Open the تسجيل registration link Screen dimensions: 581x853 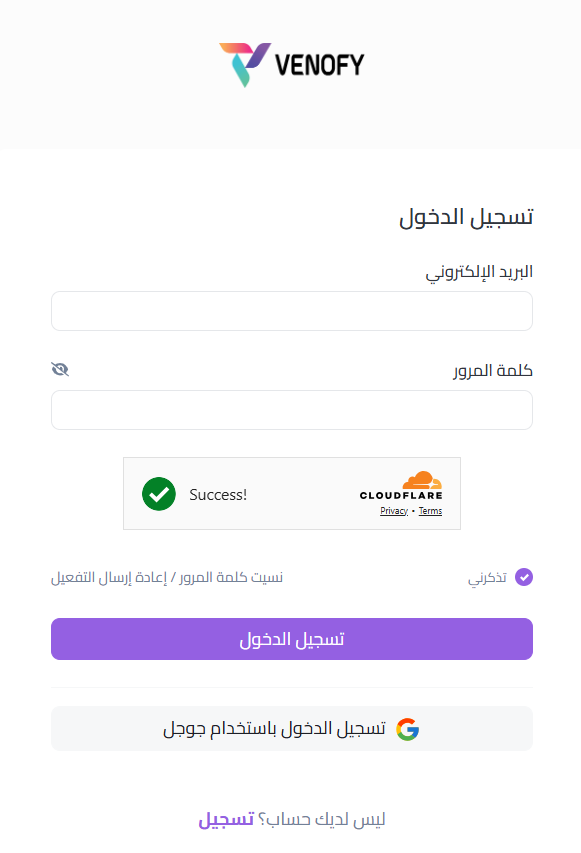click(226, 819)
